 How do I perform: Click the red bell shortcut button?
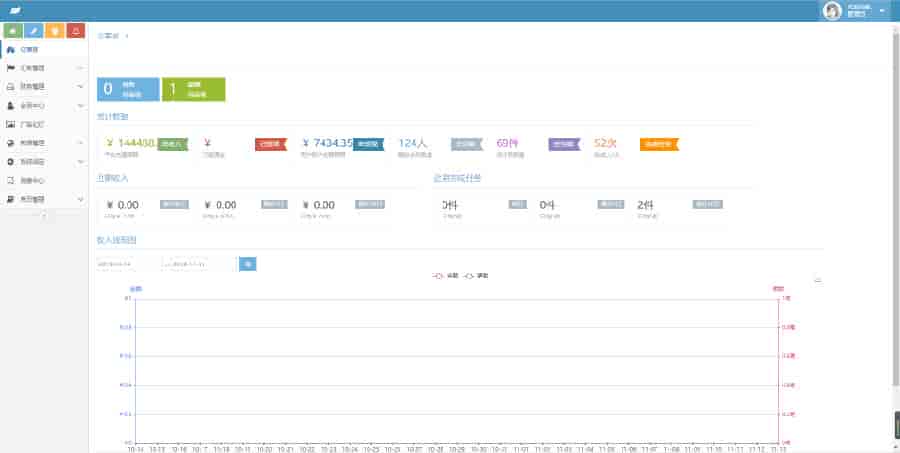pos(75,31)
